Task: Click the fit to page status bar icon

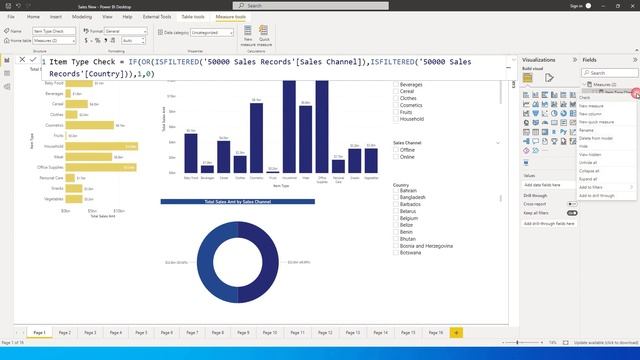Action: click(566, 343)
